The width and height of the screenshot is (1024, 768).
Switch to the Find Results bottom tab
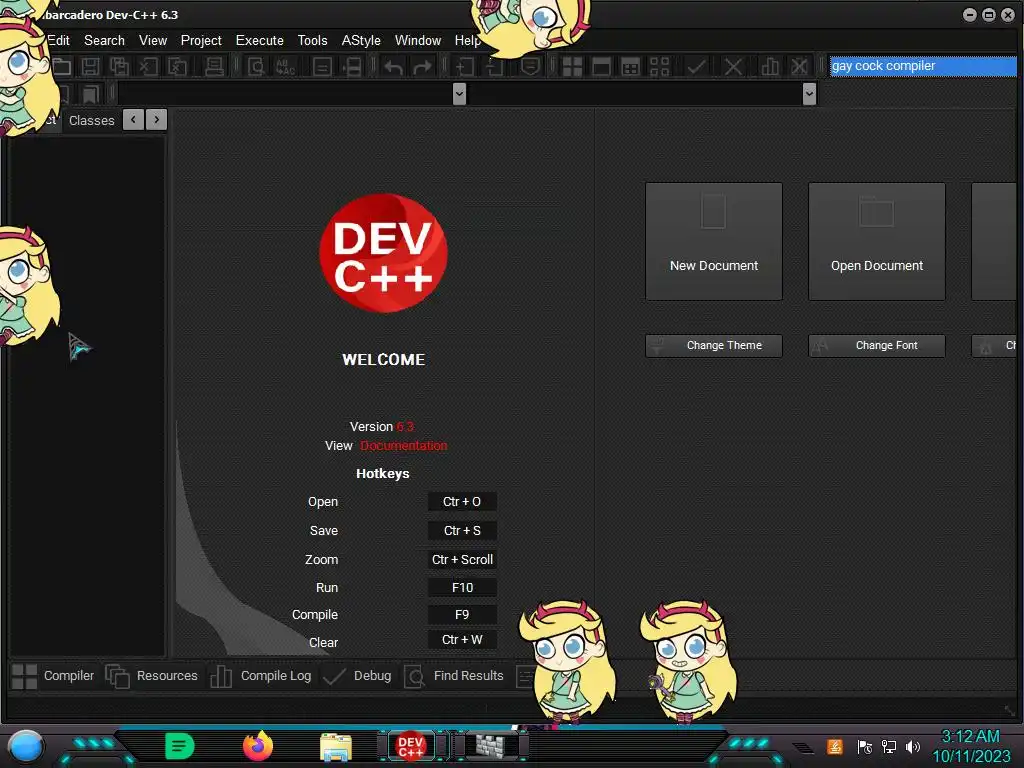coord(454,676)
